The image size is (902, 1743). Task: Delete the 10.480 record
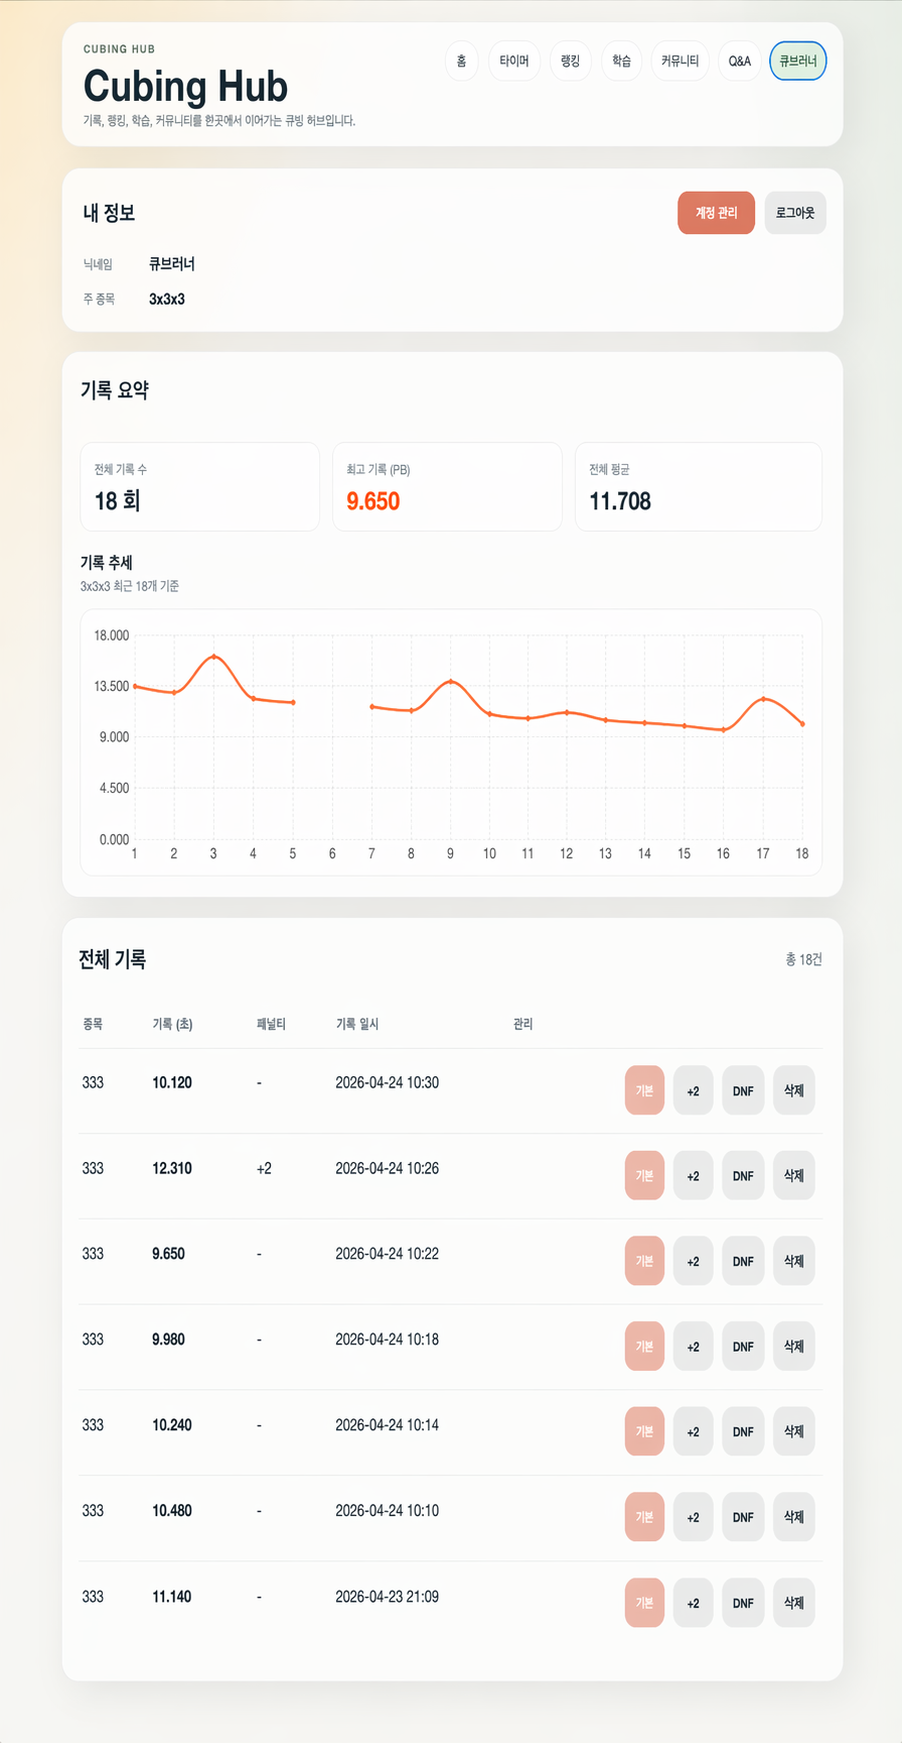(794, 1517)
